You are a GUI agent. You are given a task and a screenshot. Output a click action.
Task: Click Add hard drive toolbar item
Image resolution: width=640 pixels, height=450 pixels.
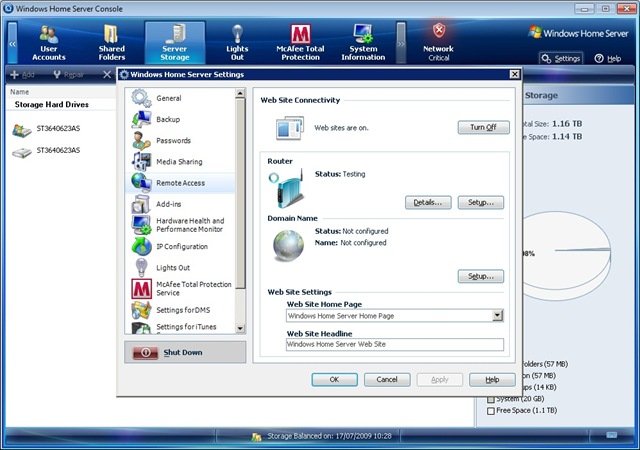click(22, 74)
